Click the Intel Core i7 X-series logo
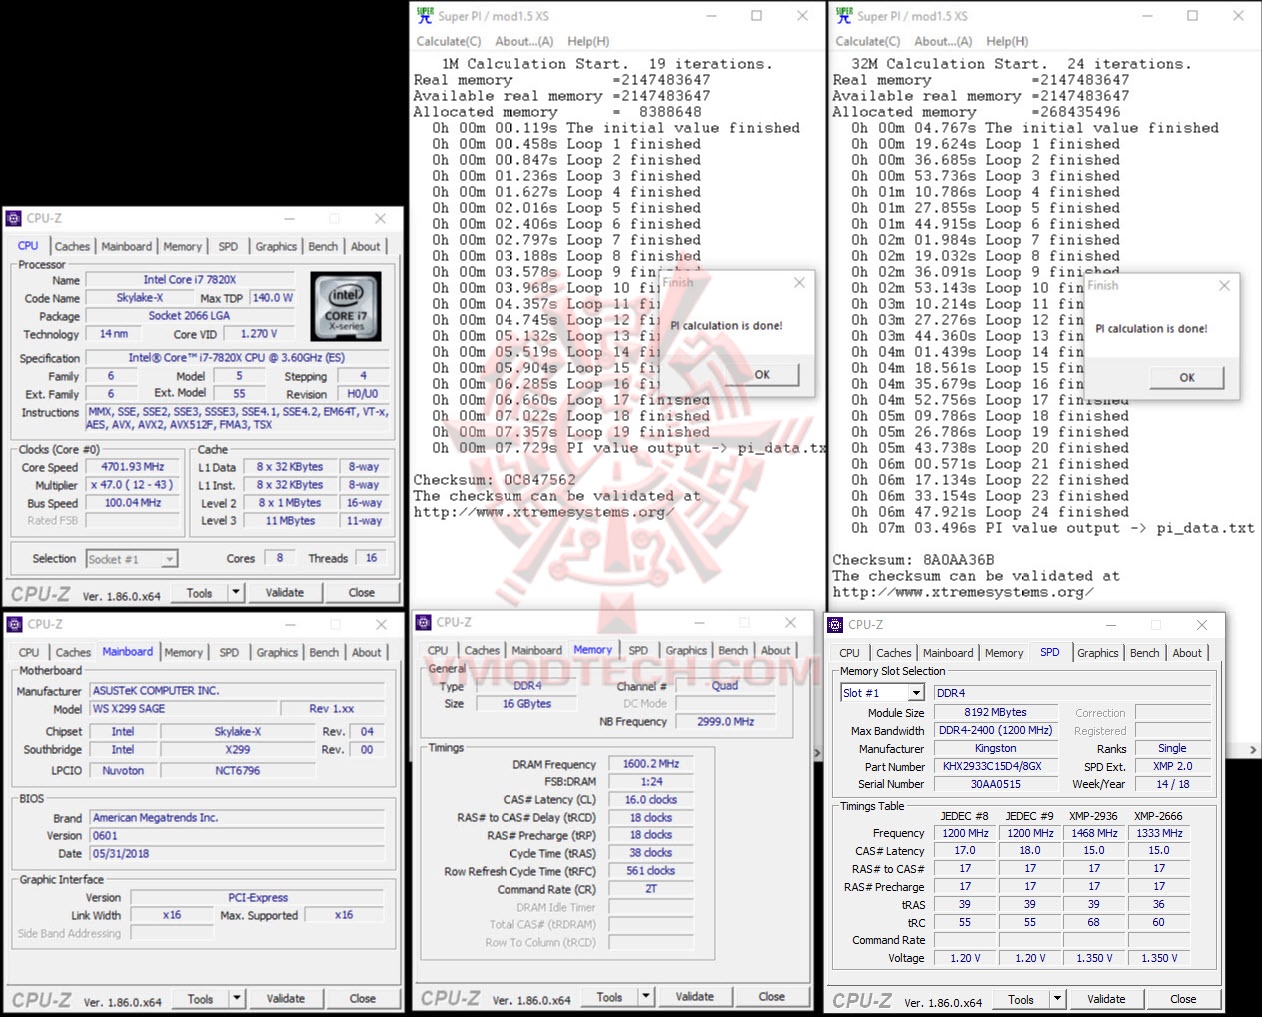 [x=346, y=307]
